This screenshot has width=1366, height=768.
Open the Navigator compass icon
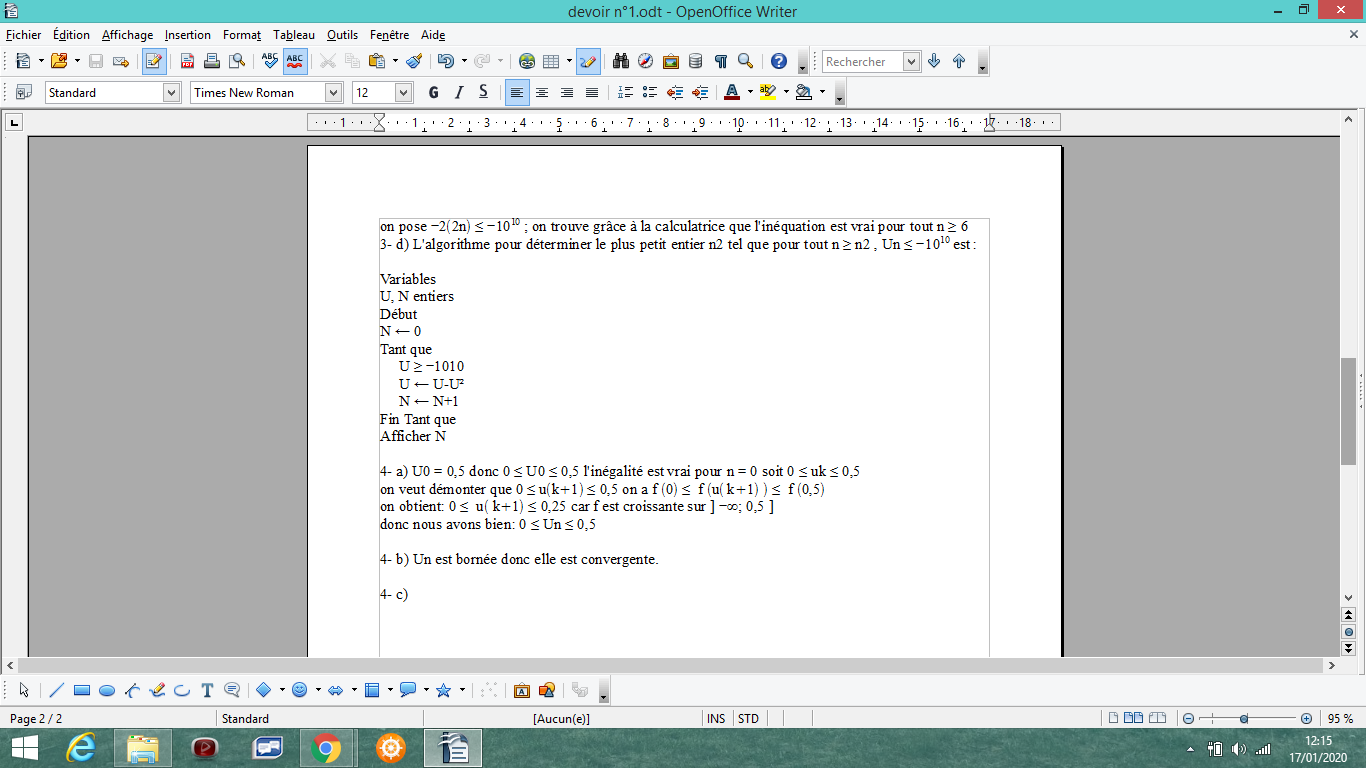tap(646, 61)
